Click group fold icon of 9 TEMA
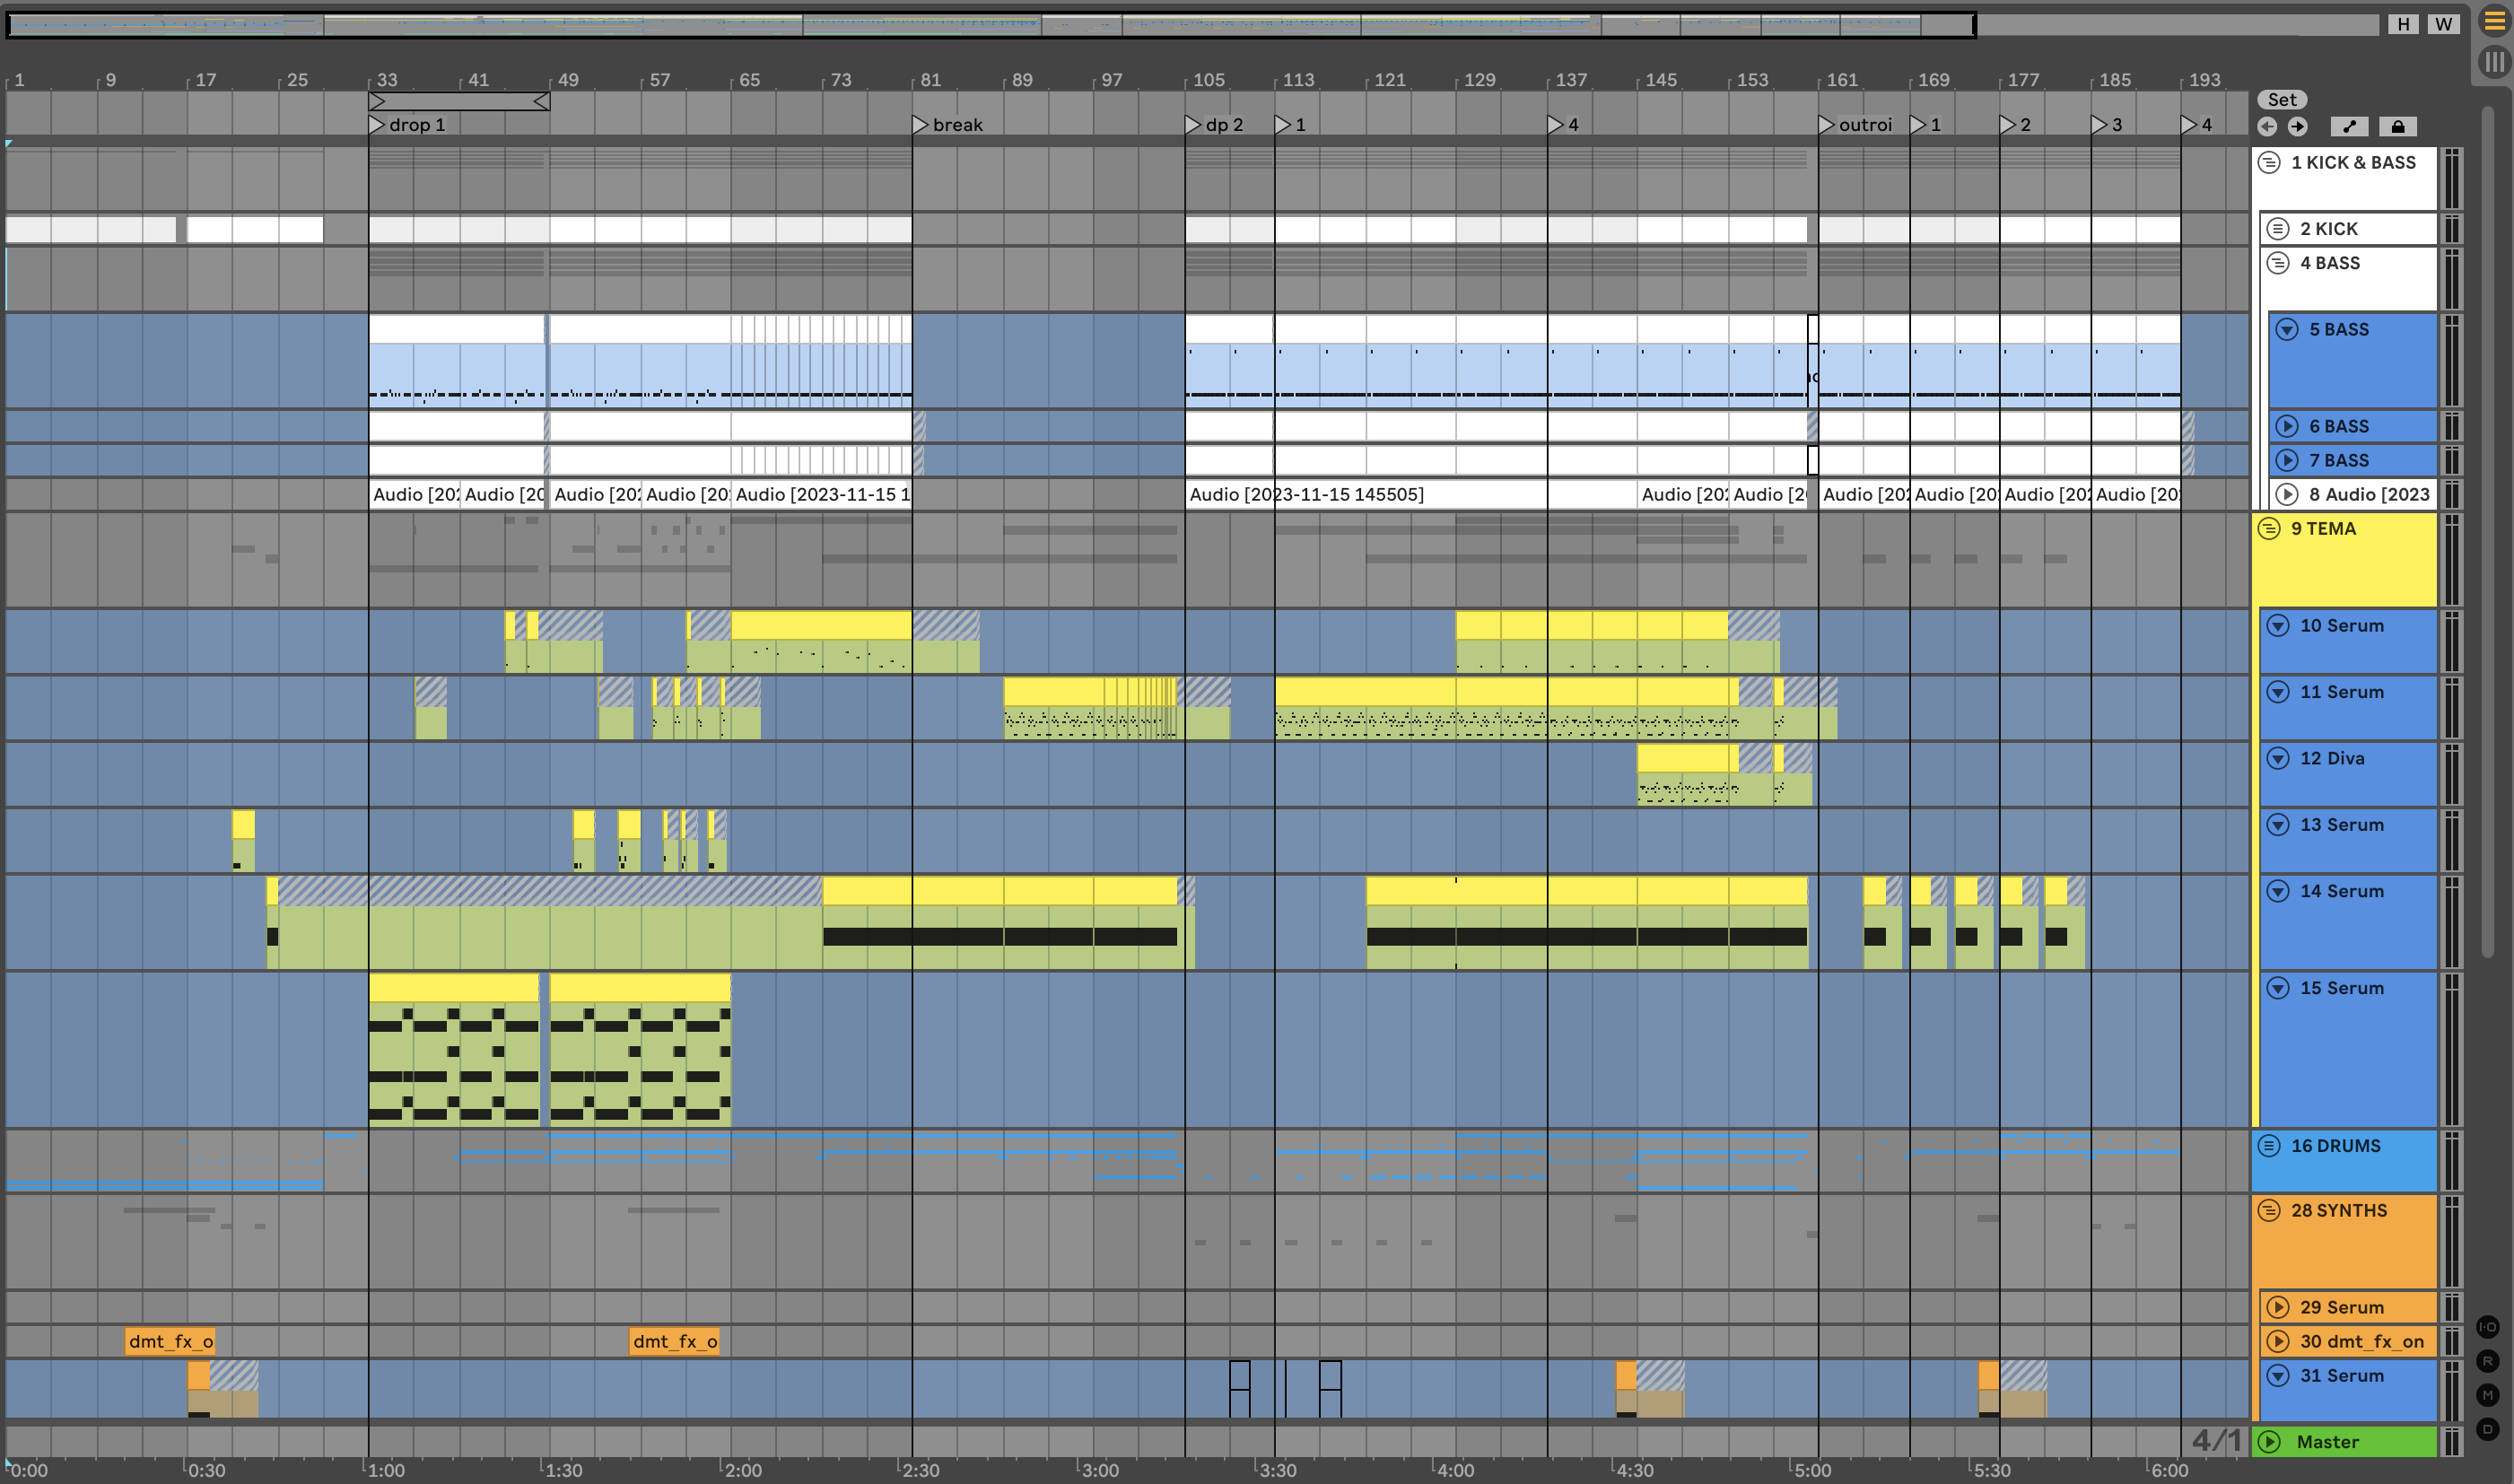Screen dimensions: 2514x1484 (x=2269, y=528)
